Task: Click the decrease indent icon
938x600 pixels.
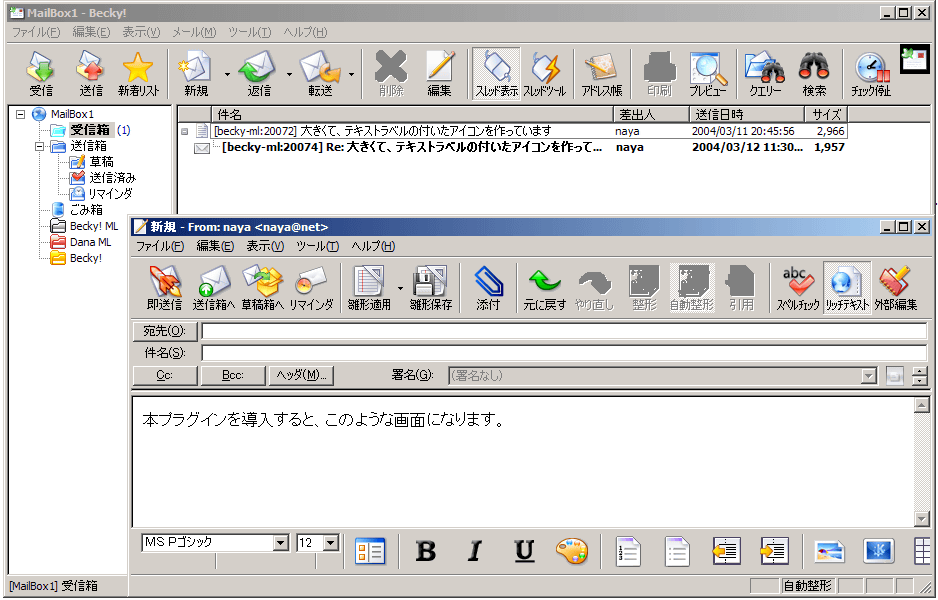Action: [726, 551]
